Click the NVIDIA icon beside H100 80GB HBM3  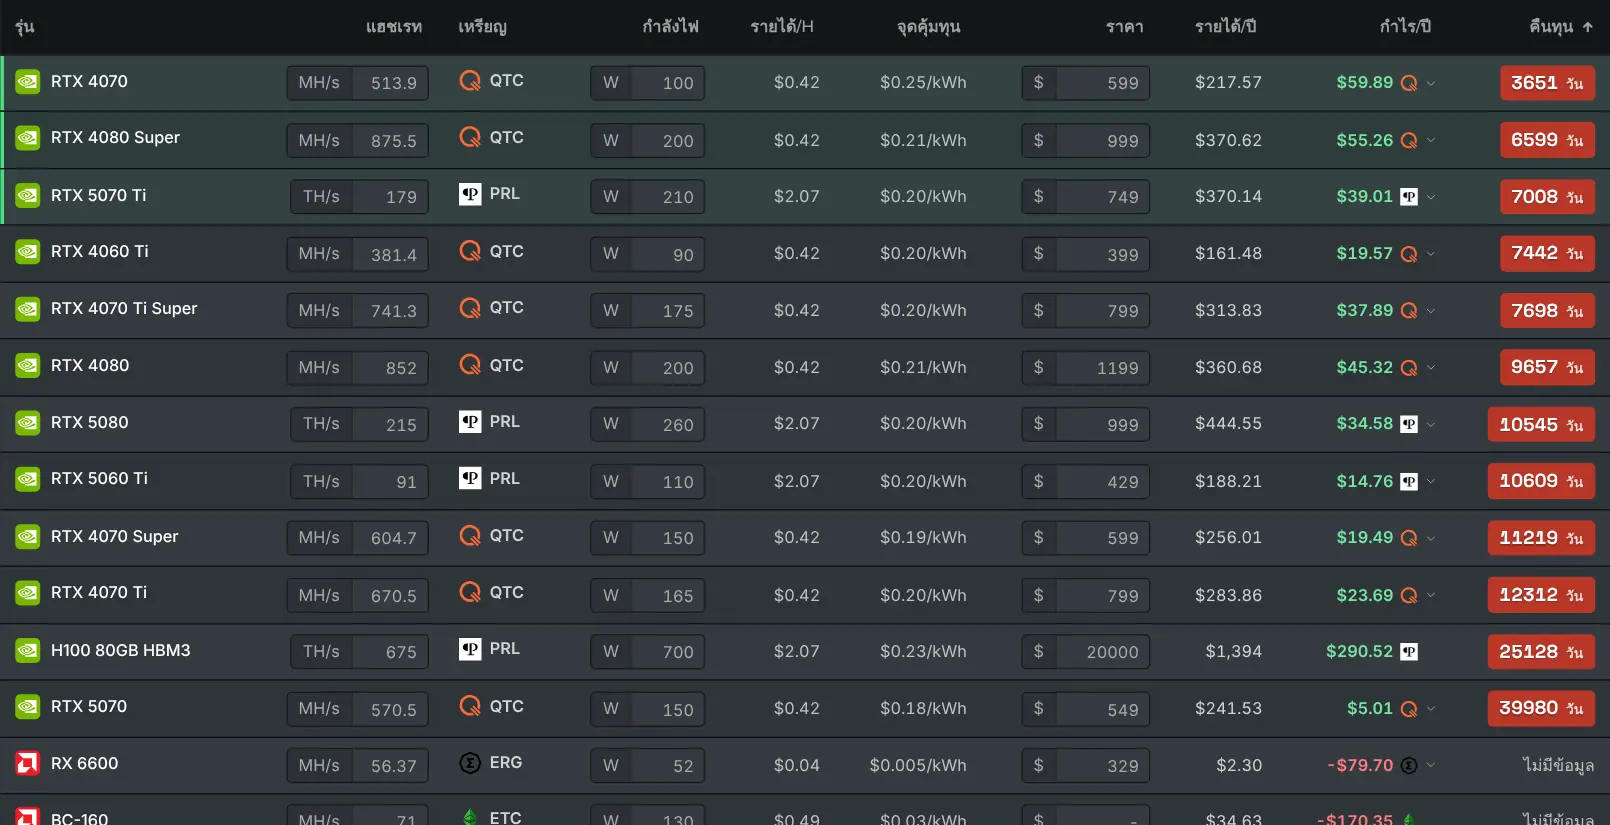[x=27, y=651]
